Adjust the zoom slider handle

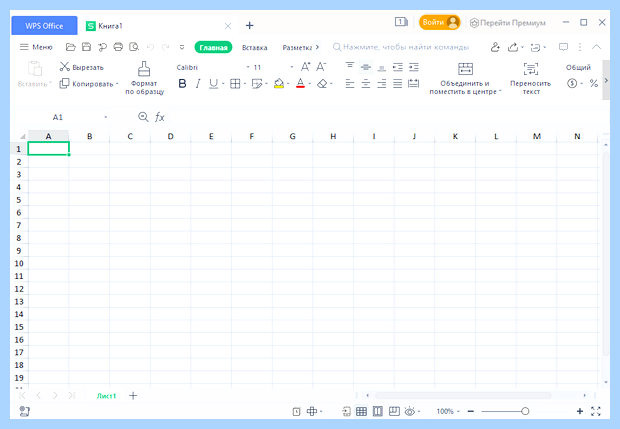pyautogui.click(x=525, y=411)
